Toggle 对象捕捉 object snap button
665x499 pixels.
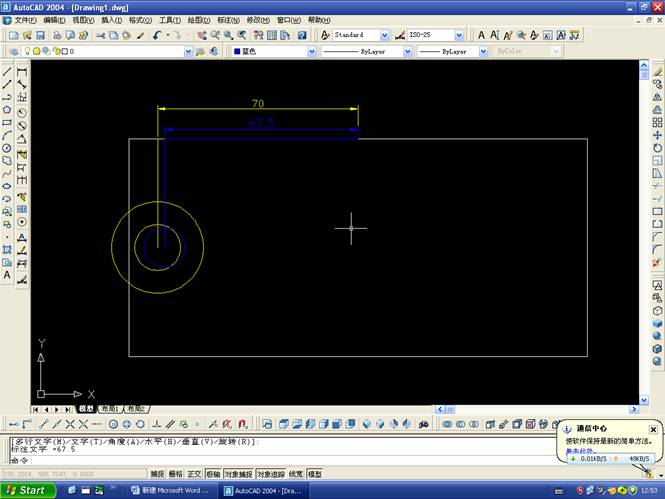[x=237, y=474]
